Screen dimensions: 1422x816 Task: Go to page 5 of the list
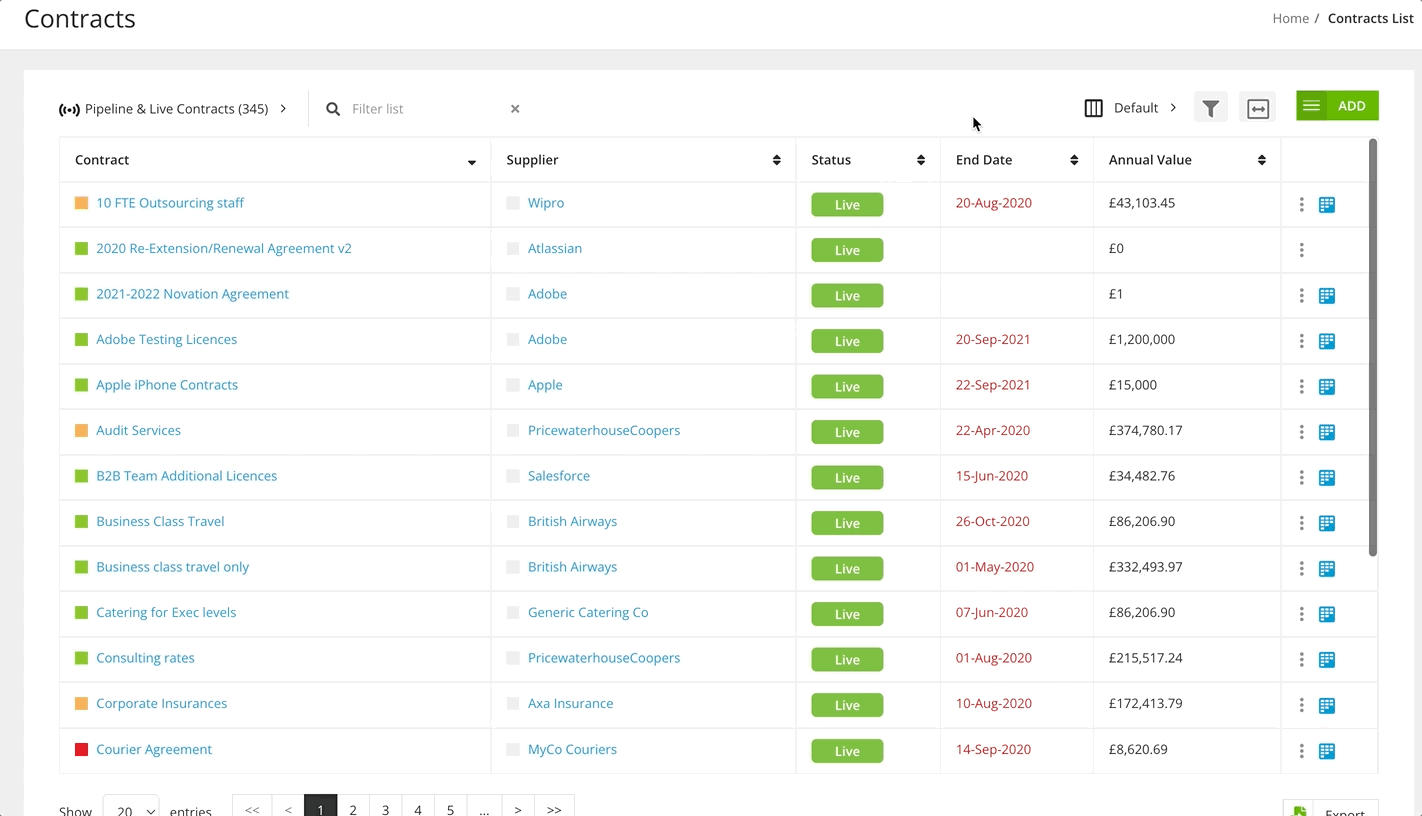450,808
